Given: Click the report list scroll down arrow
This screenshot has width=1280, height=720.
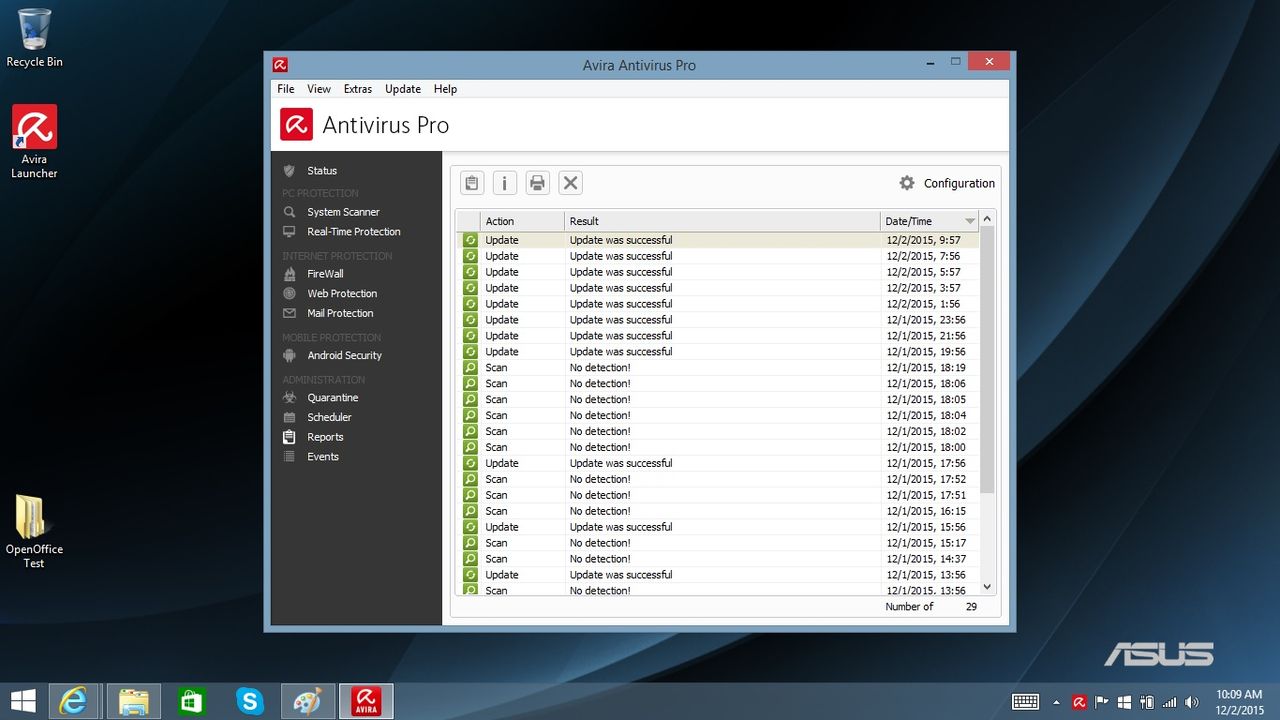Looking at the screenshot, I should (987, 588).
